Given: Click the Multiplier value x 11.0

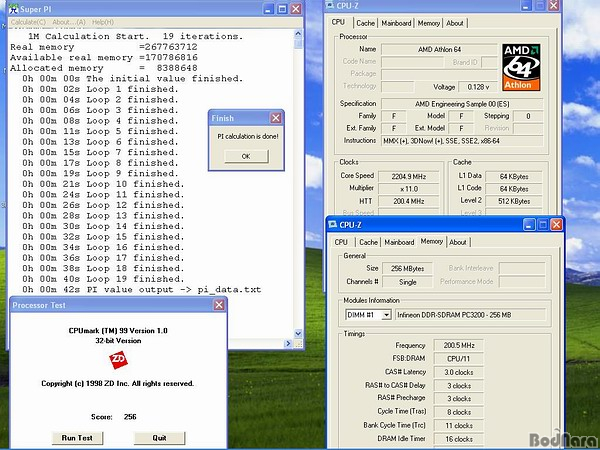Looking at the screenshot, I should point(409,189).
